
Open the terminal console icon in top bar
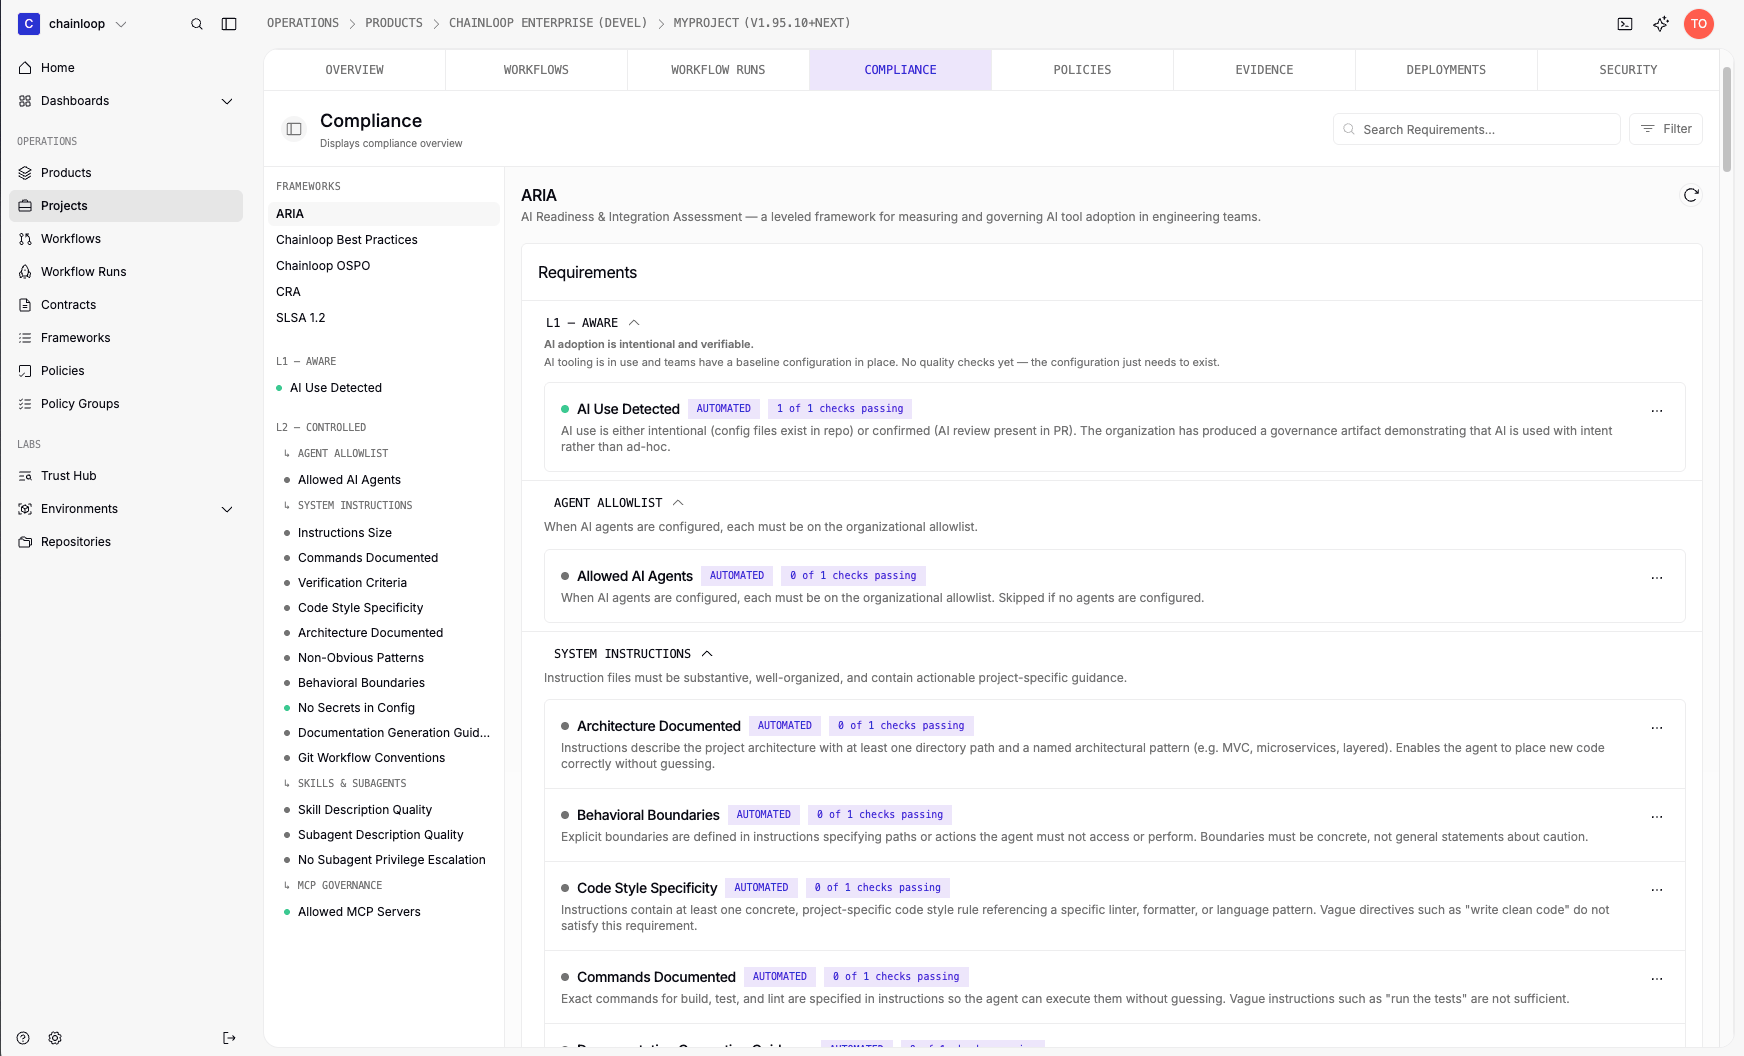click(1625, 24)
